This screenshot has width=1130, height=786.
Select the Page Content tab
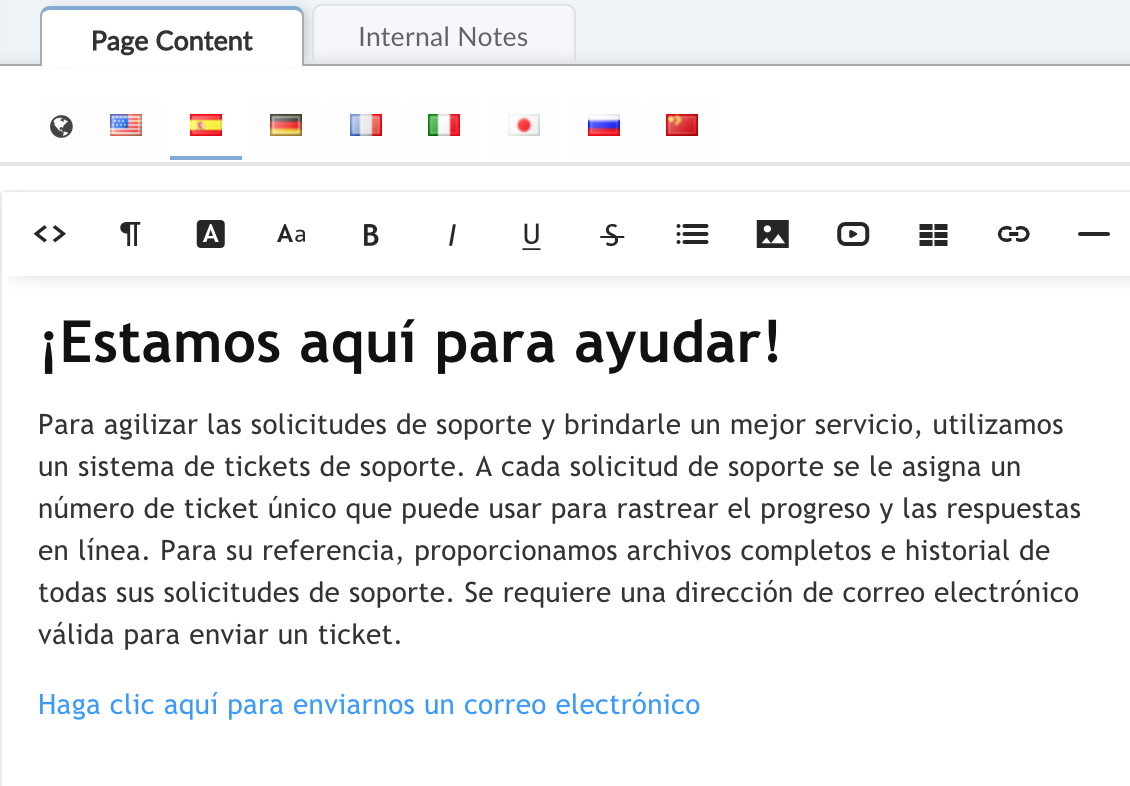coord(171,41)
